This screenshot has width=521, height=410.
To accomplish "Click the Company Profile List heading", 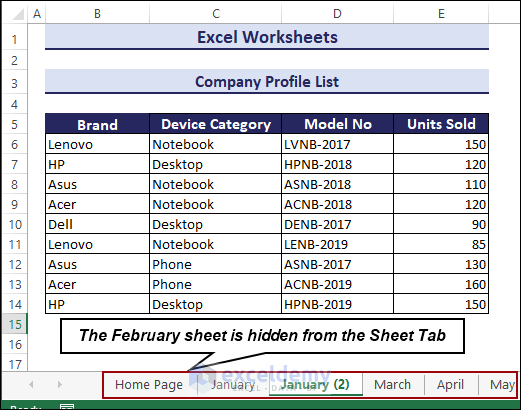I will 267,81.
